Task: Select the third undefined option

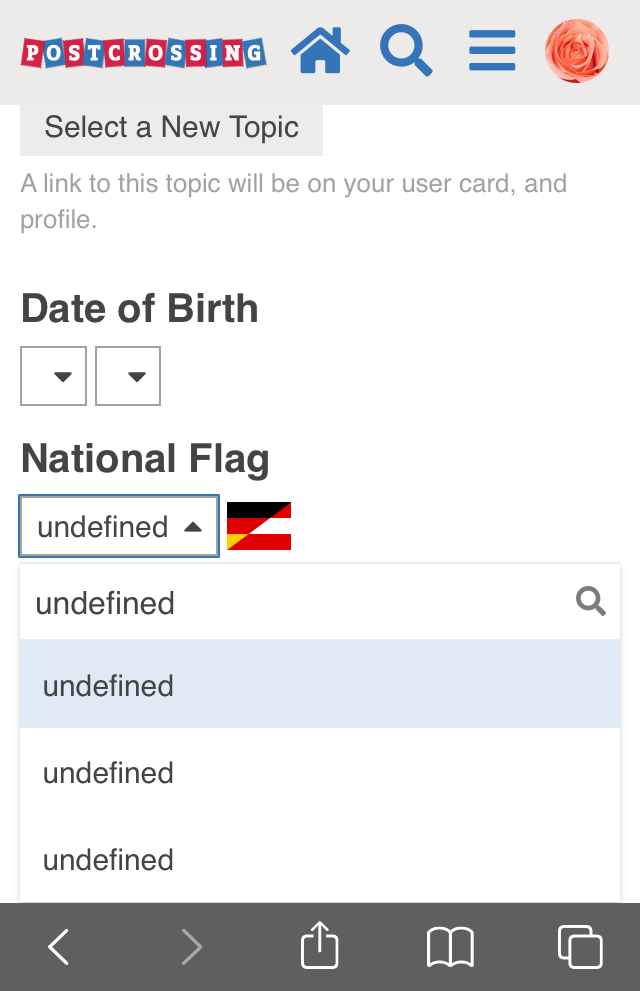Action: point(320,859)
